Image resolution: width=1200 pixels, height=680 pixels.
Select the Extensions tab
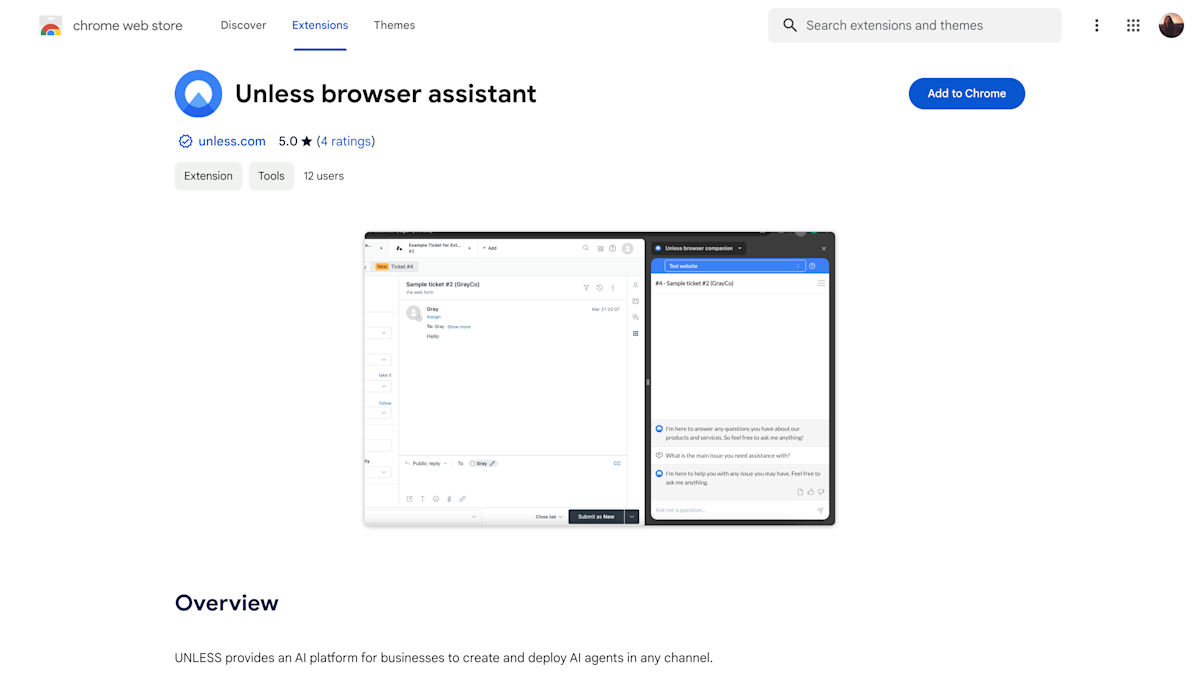click(320, 25)
